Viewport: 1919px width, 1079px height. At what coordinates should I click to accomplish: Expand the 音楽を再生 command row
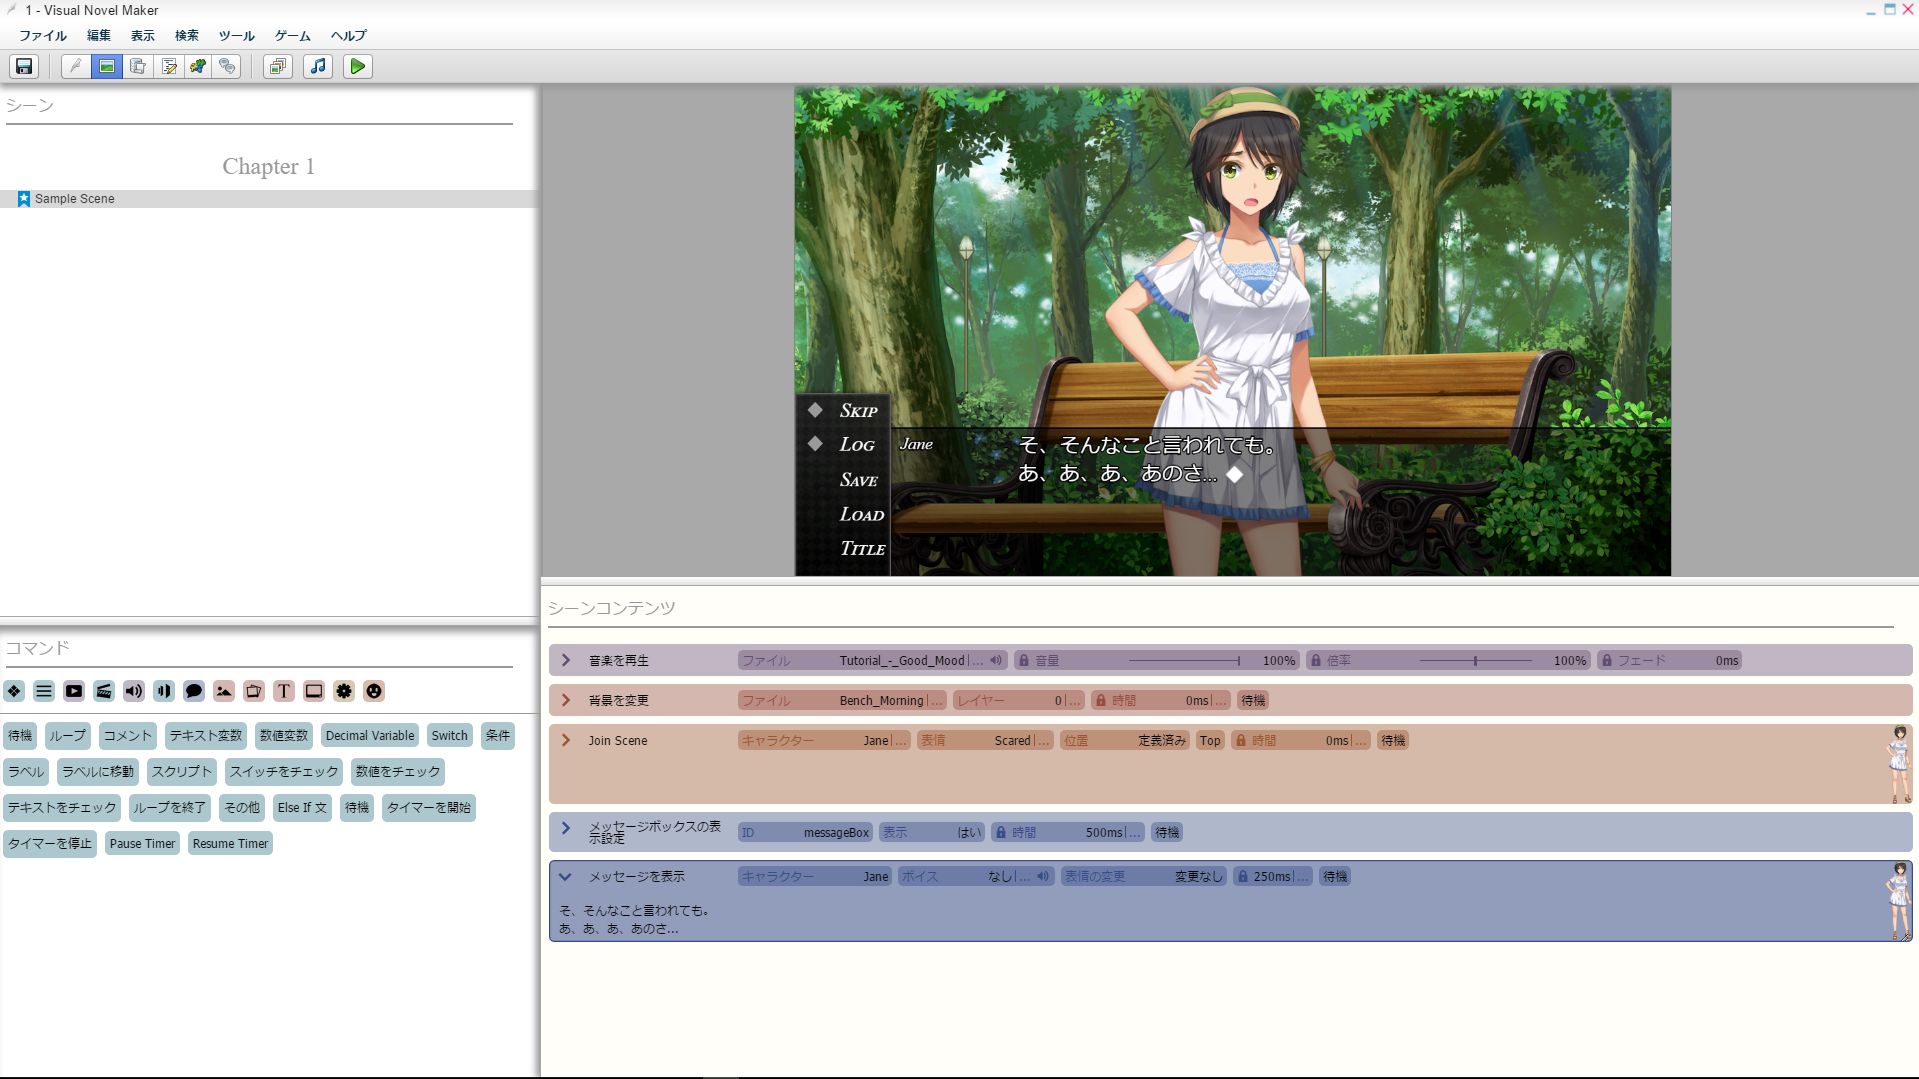[566, 661]
